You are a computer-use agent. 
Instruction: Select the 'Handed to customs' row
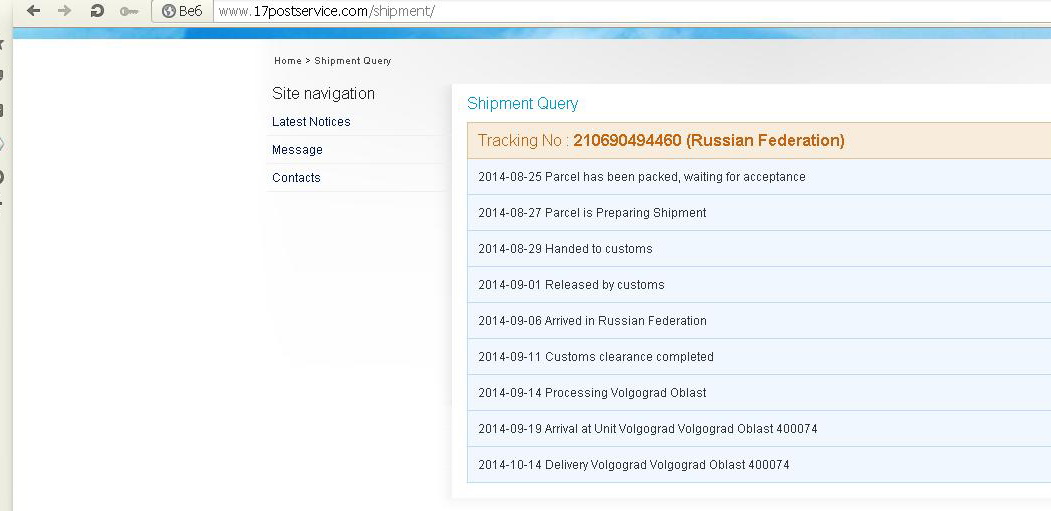[x=565, y=249]
